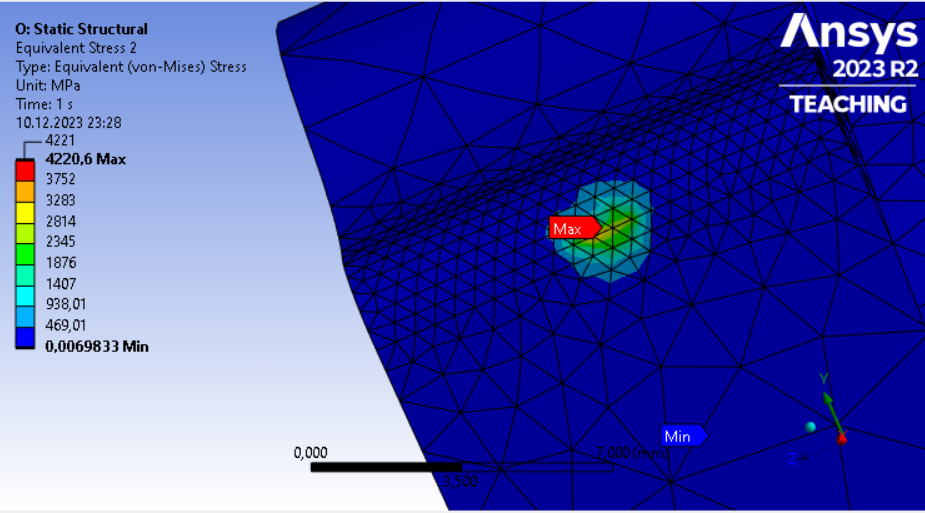This screenshot has height=513, width=925.
Task: Select the red legend color band
Action: point(25,170)
